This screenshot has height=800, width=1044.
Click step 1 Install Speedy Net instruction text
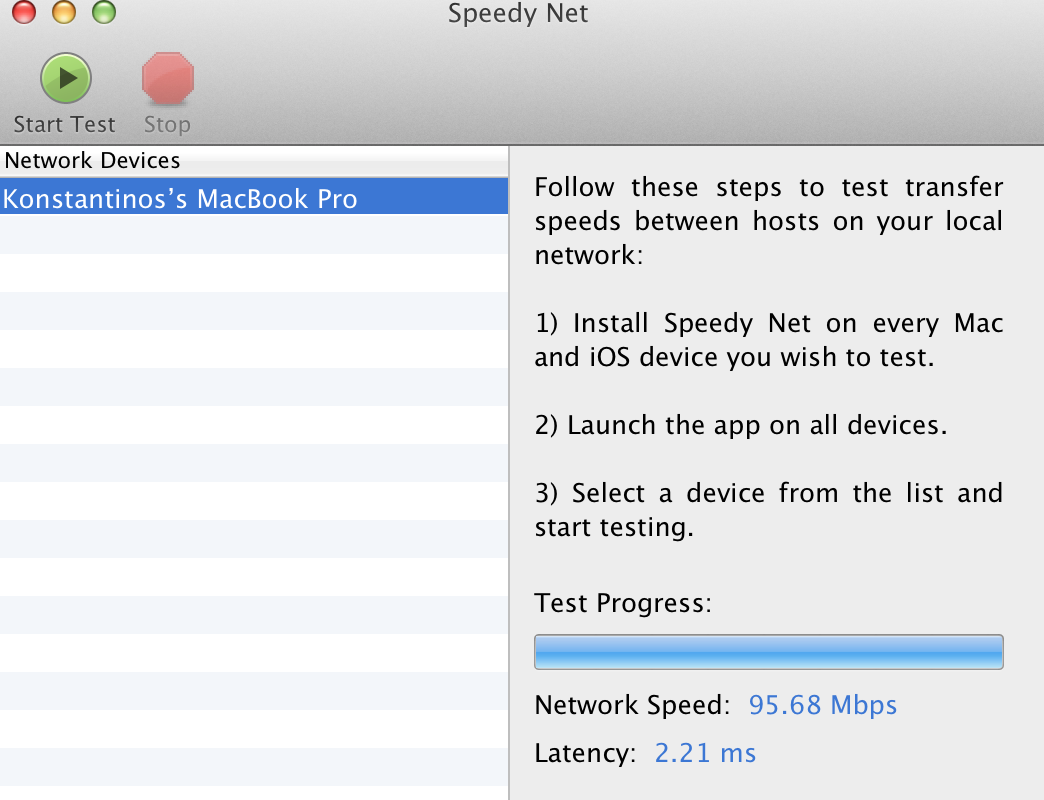coord(768,340)
